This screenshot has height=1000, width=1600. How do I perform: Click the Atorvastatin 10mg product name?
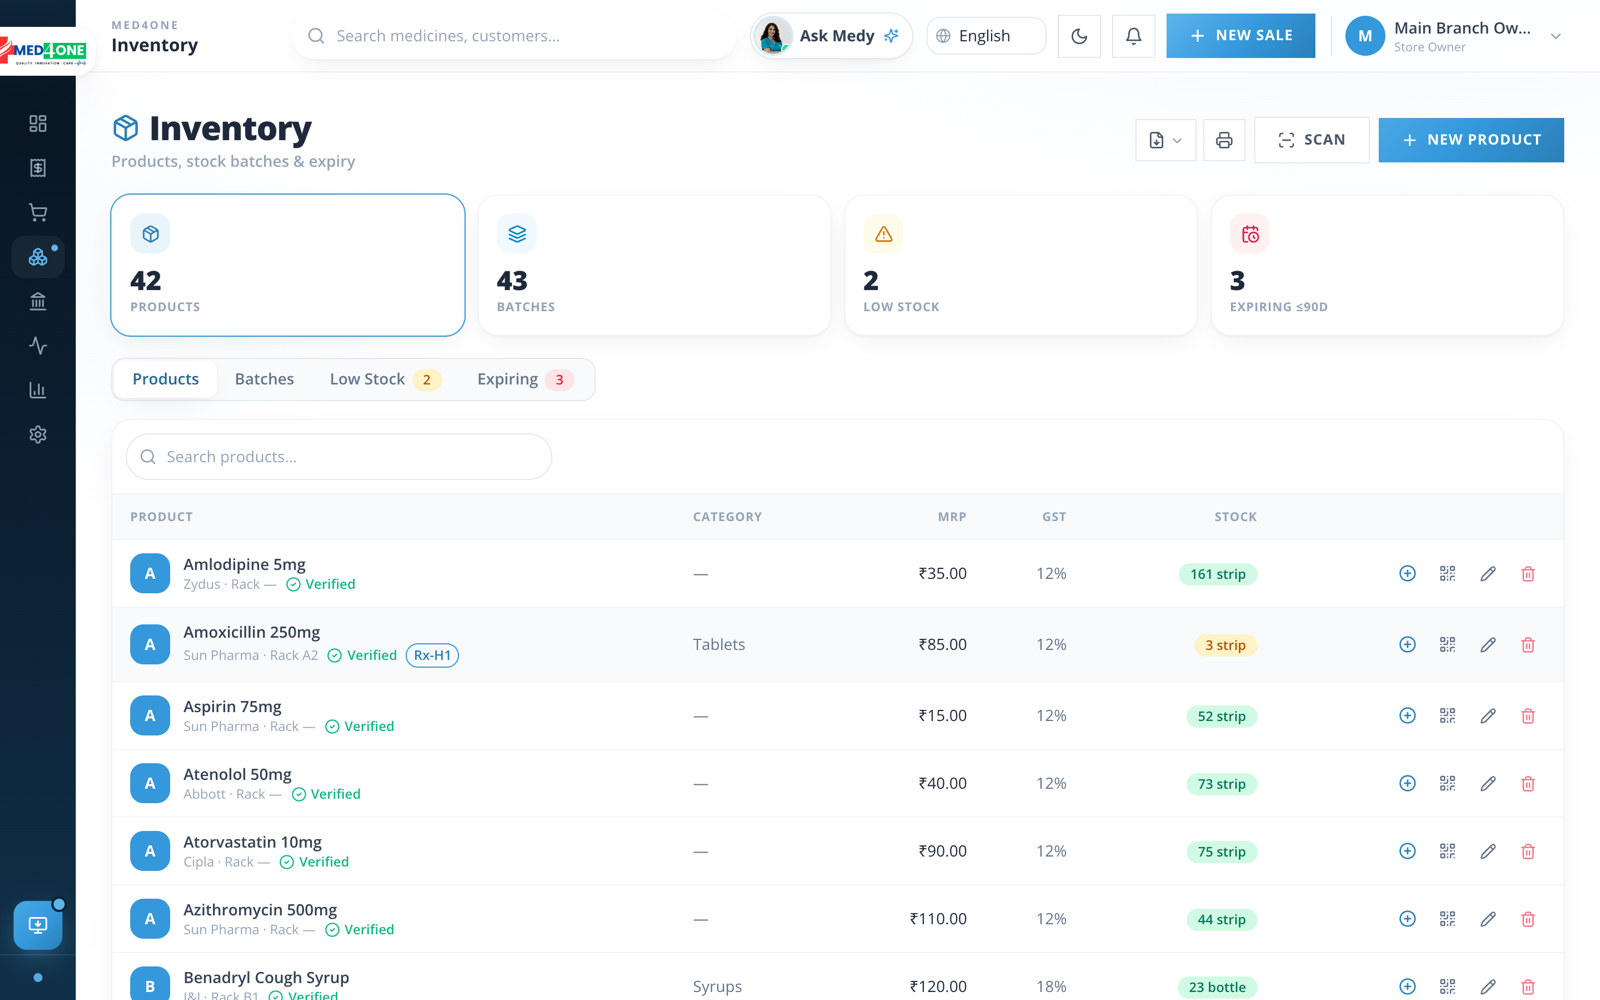click(x=252, y=842)
